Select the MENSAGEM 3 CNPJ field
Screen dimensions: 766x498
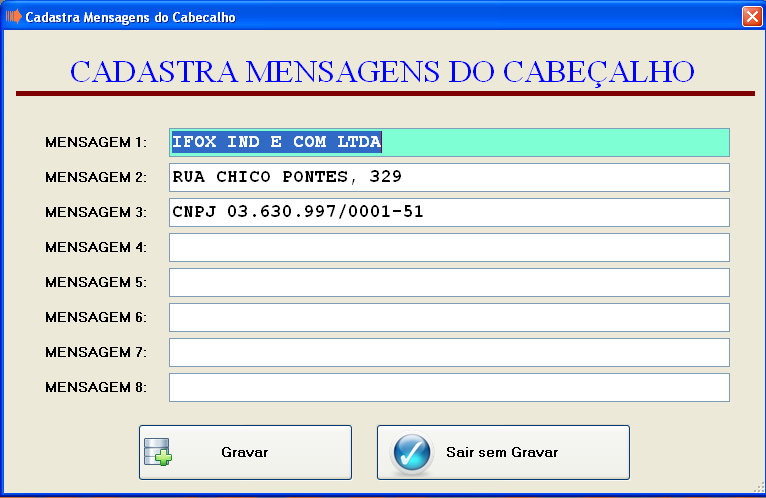pos(449,213)
